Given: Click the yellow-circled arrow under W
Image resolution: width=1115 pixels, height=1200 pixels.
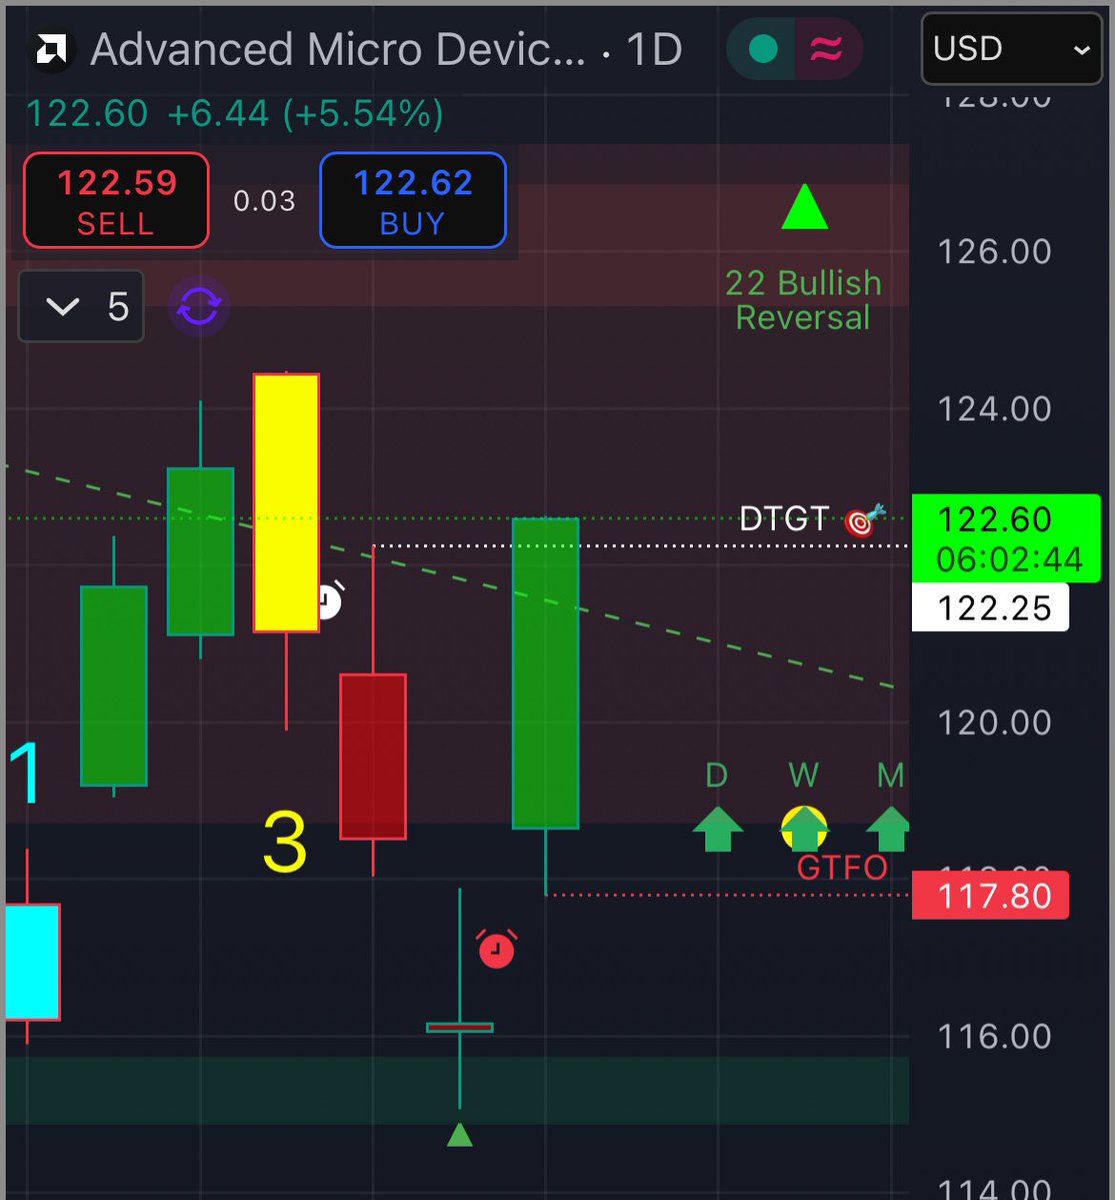Looking at the screenshot, I should (804, 828).
